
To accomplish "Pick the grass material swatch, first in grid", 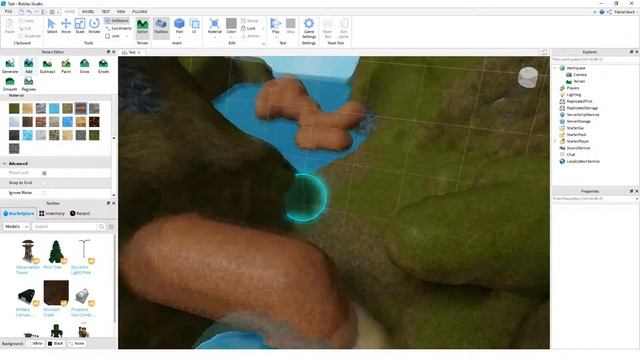I will [x=14, y=108].
